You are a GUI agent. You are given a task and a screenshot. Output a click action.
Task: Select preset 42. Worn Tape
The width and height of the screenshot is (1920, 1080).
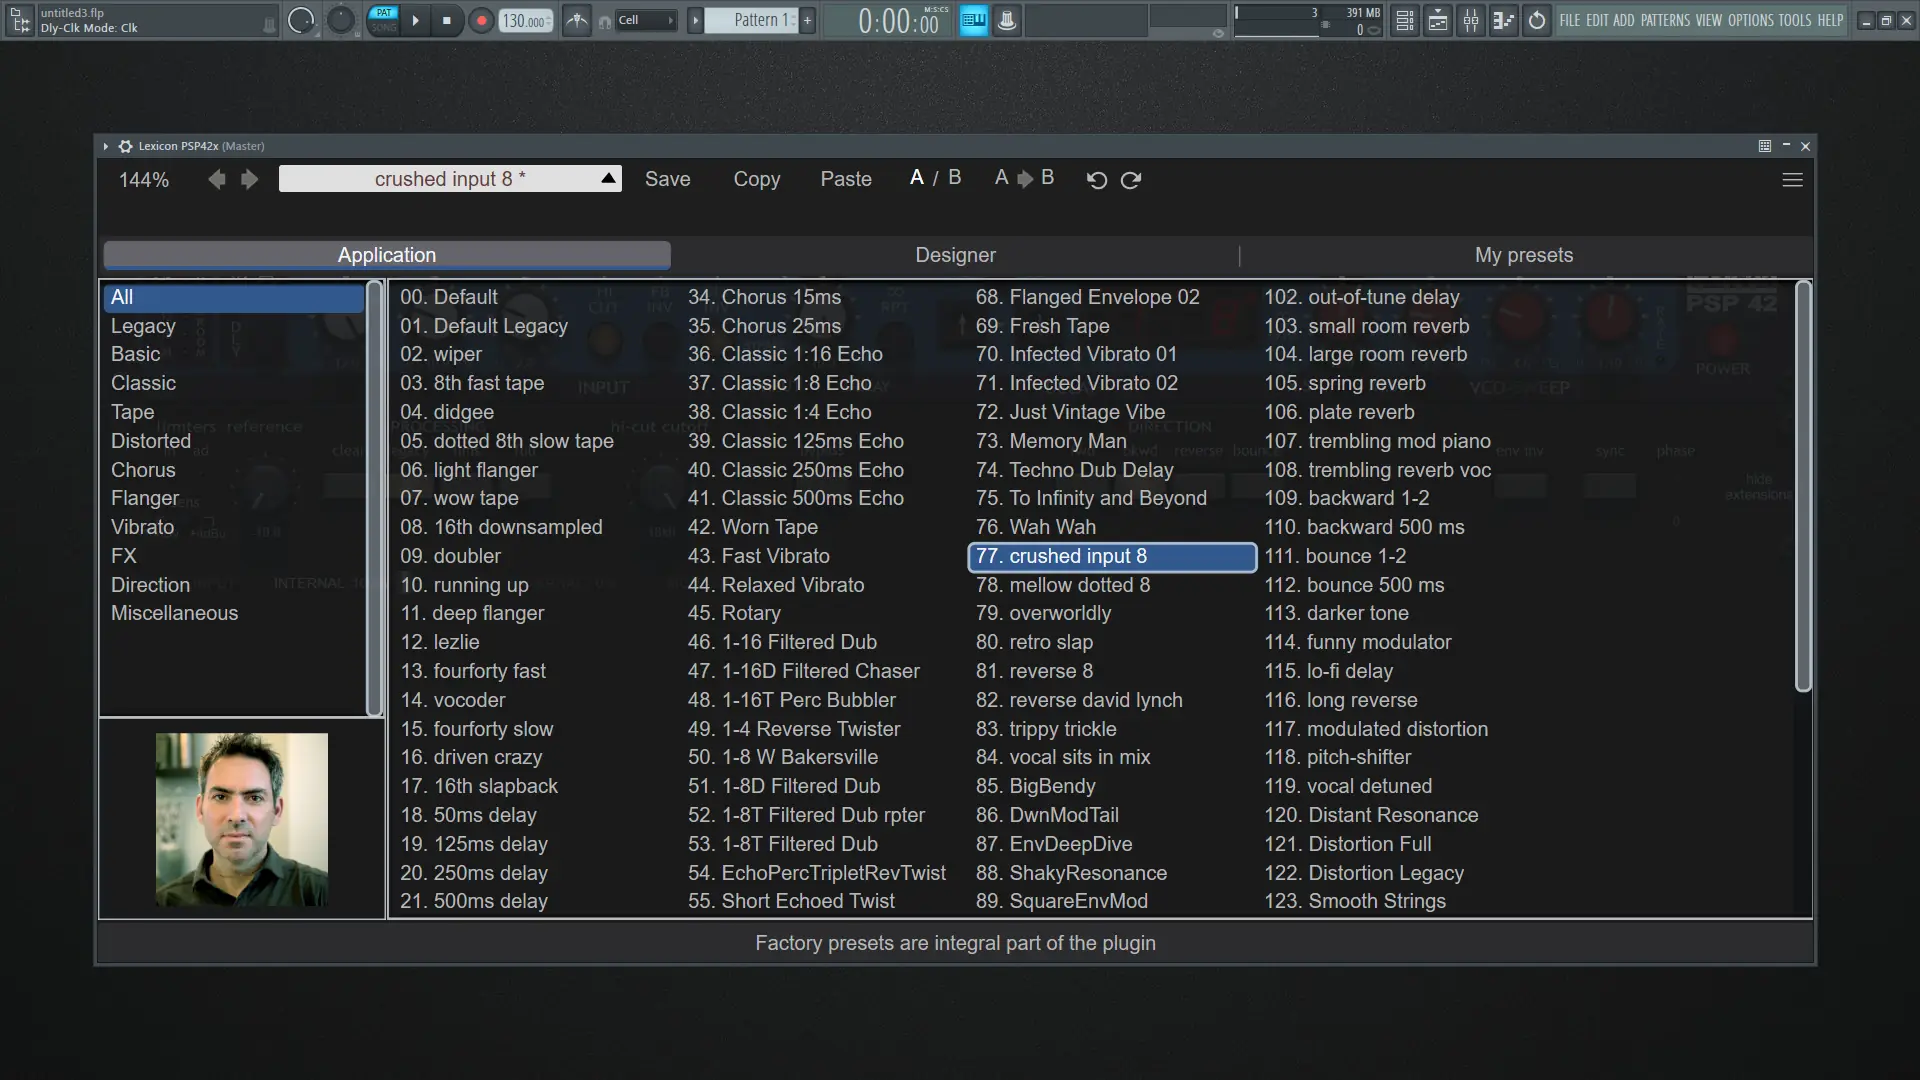point(752,527)
